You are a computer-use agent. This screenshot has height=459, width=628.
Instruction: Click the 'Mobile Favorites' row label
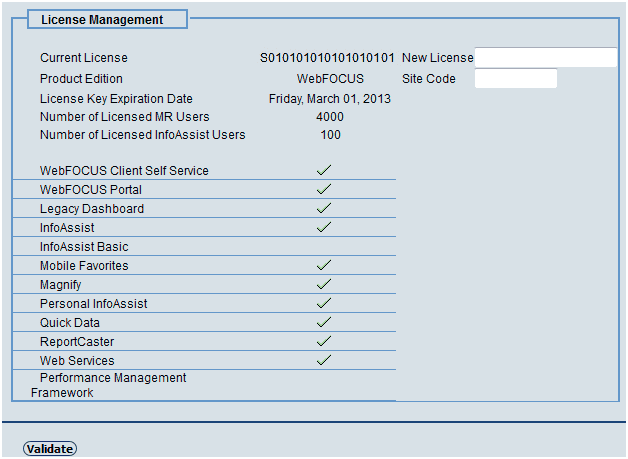pyautogui.click(x=84, y=266)
